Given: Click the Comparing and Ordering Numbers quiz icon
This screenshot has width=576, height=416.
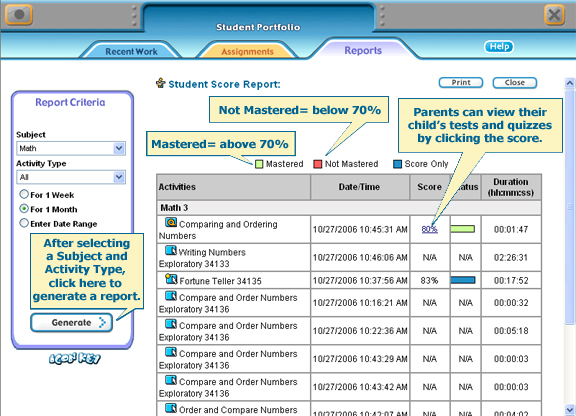Looking at the screenshot, I should coord(171,222).
